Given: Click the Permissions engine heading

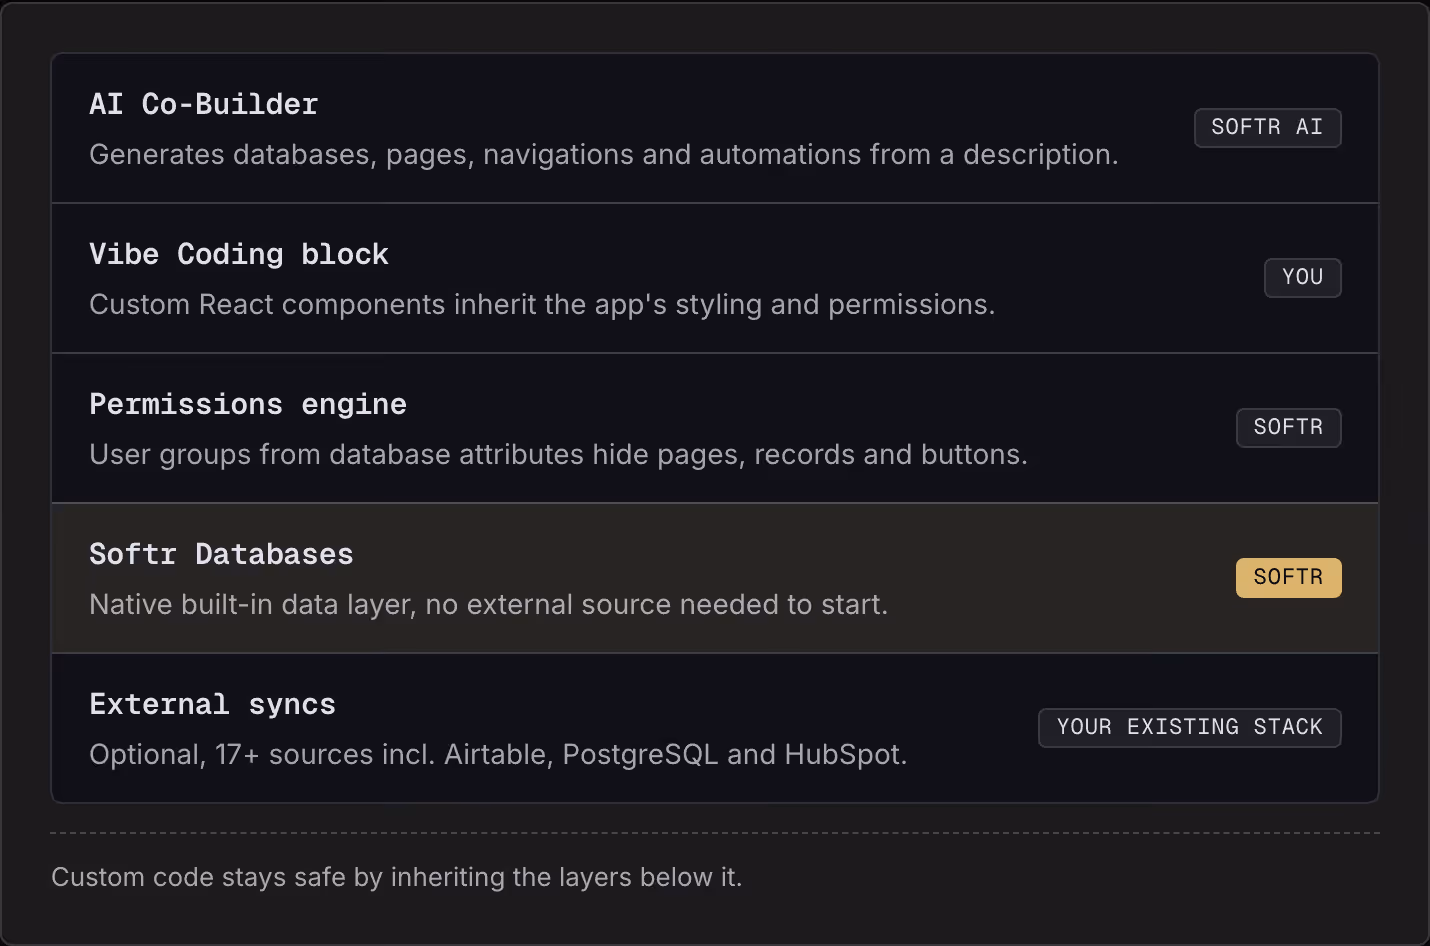Looking at the screenshot, I should [248, 404].
